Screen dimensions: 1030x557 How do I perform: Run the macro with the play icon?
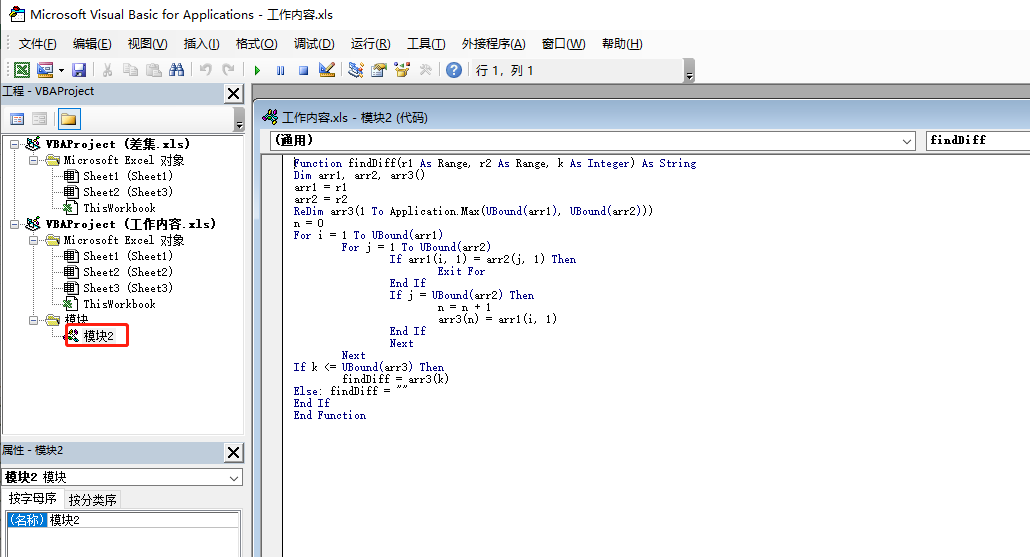258,70
